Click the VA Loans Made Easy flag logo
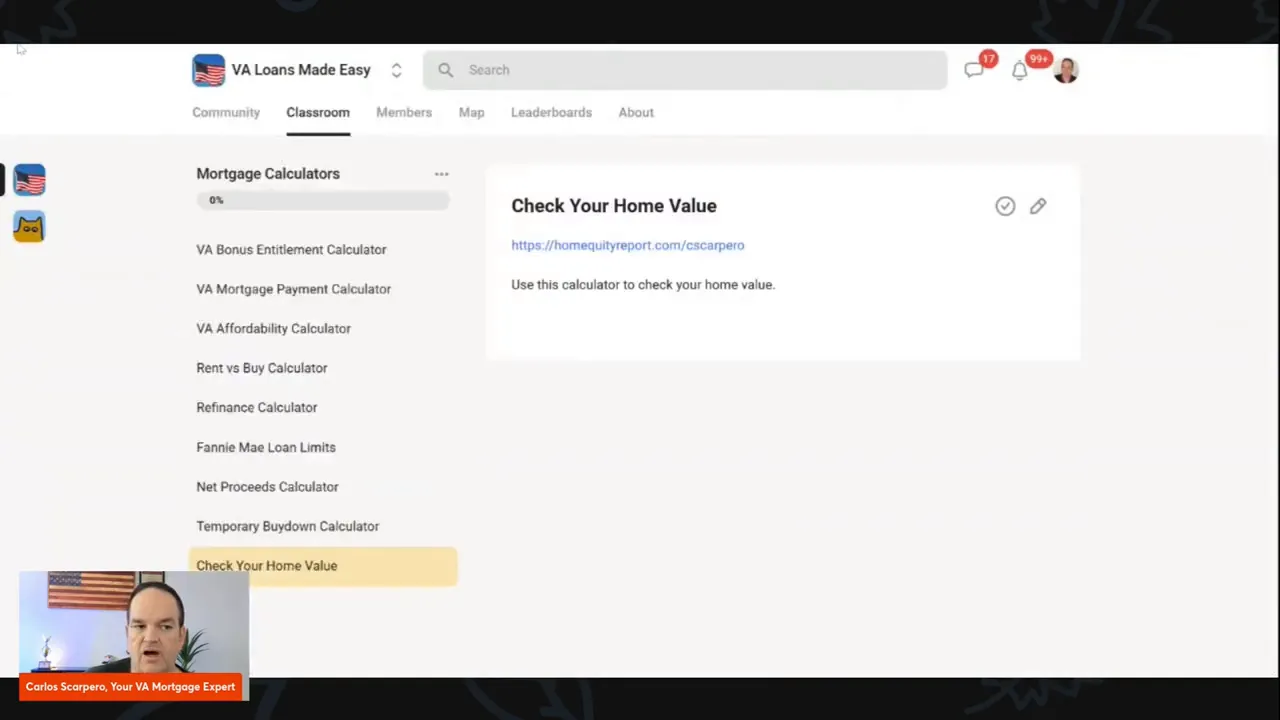This screenshot has height=720, width=1280. point(208,70)
